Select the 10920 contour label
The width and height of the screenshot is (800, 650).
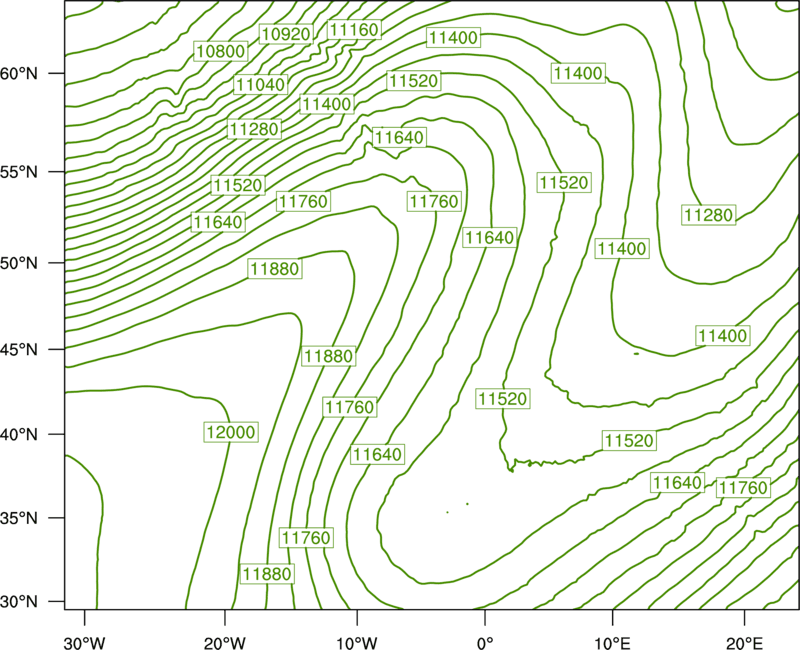coord(285,34)
